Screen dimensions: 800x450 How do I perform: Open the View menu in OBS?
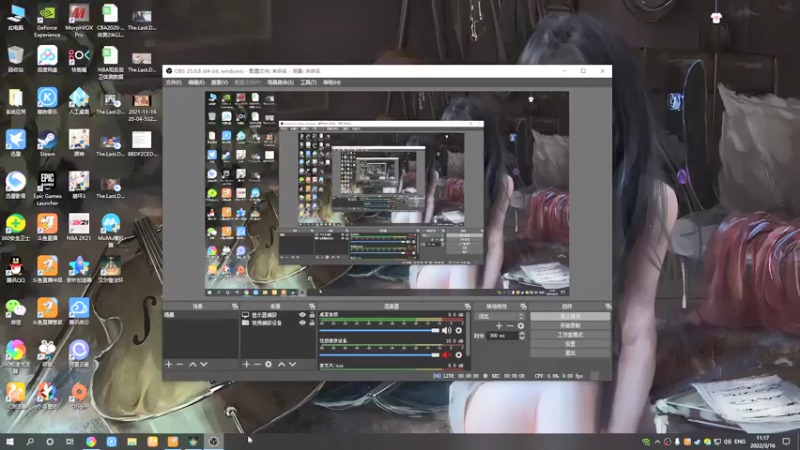219,83
